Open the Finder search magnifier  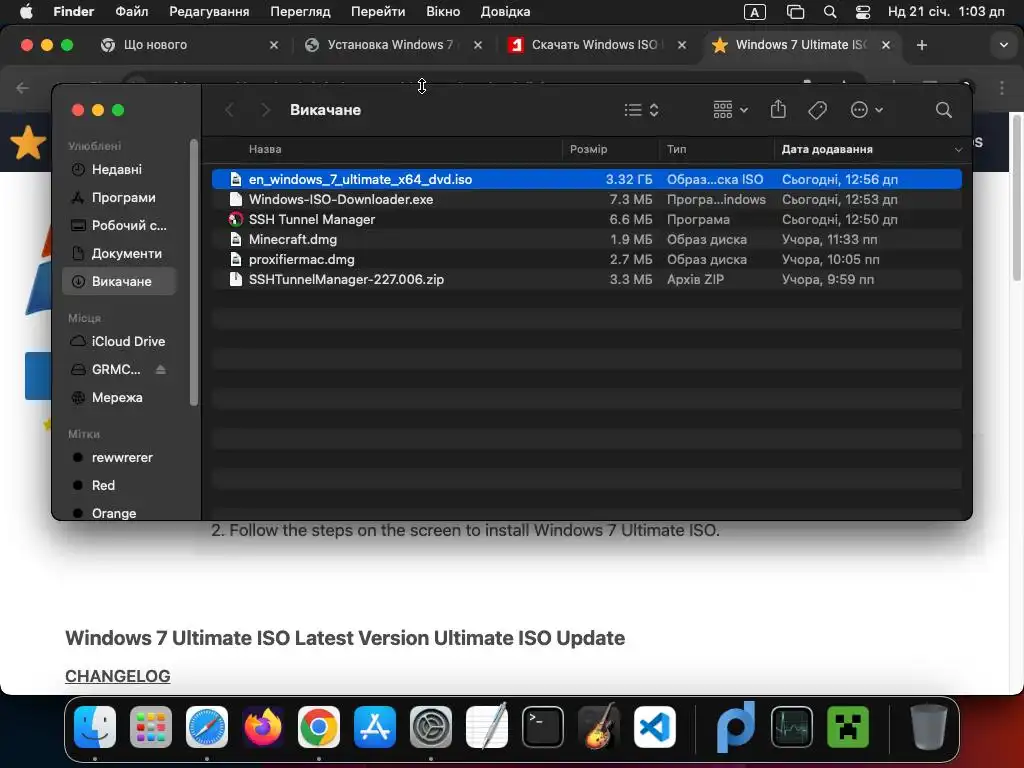click(943, 110)
